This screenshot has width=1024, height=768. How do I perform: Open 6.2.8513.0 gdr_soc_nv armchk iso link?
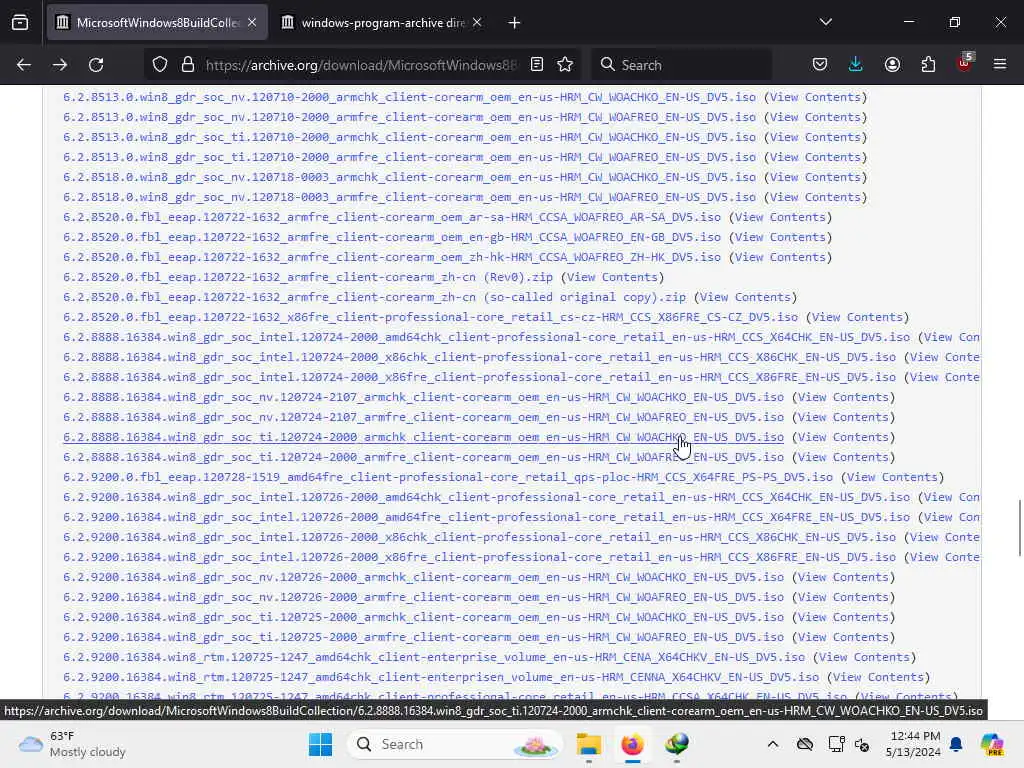point(409,97)
